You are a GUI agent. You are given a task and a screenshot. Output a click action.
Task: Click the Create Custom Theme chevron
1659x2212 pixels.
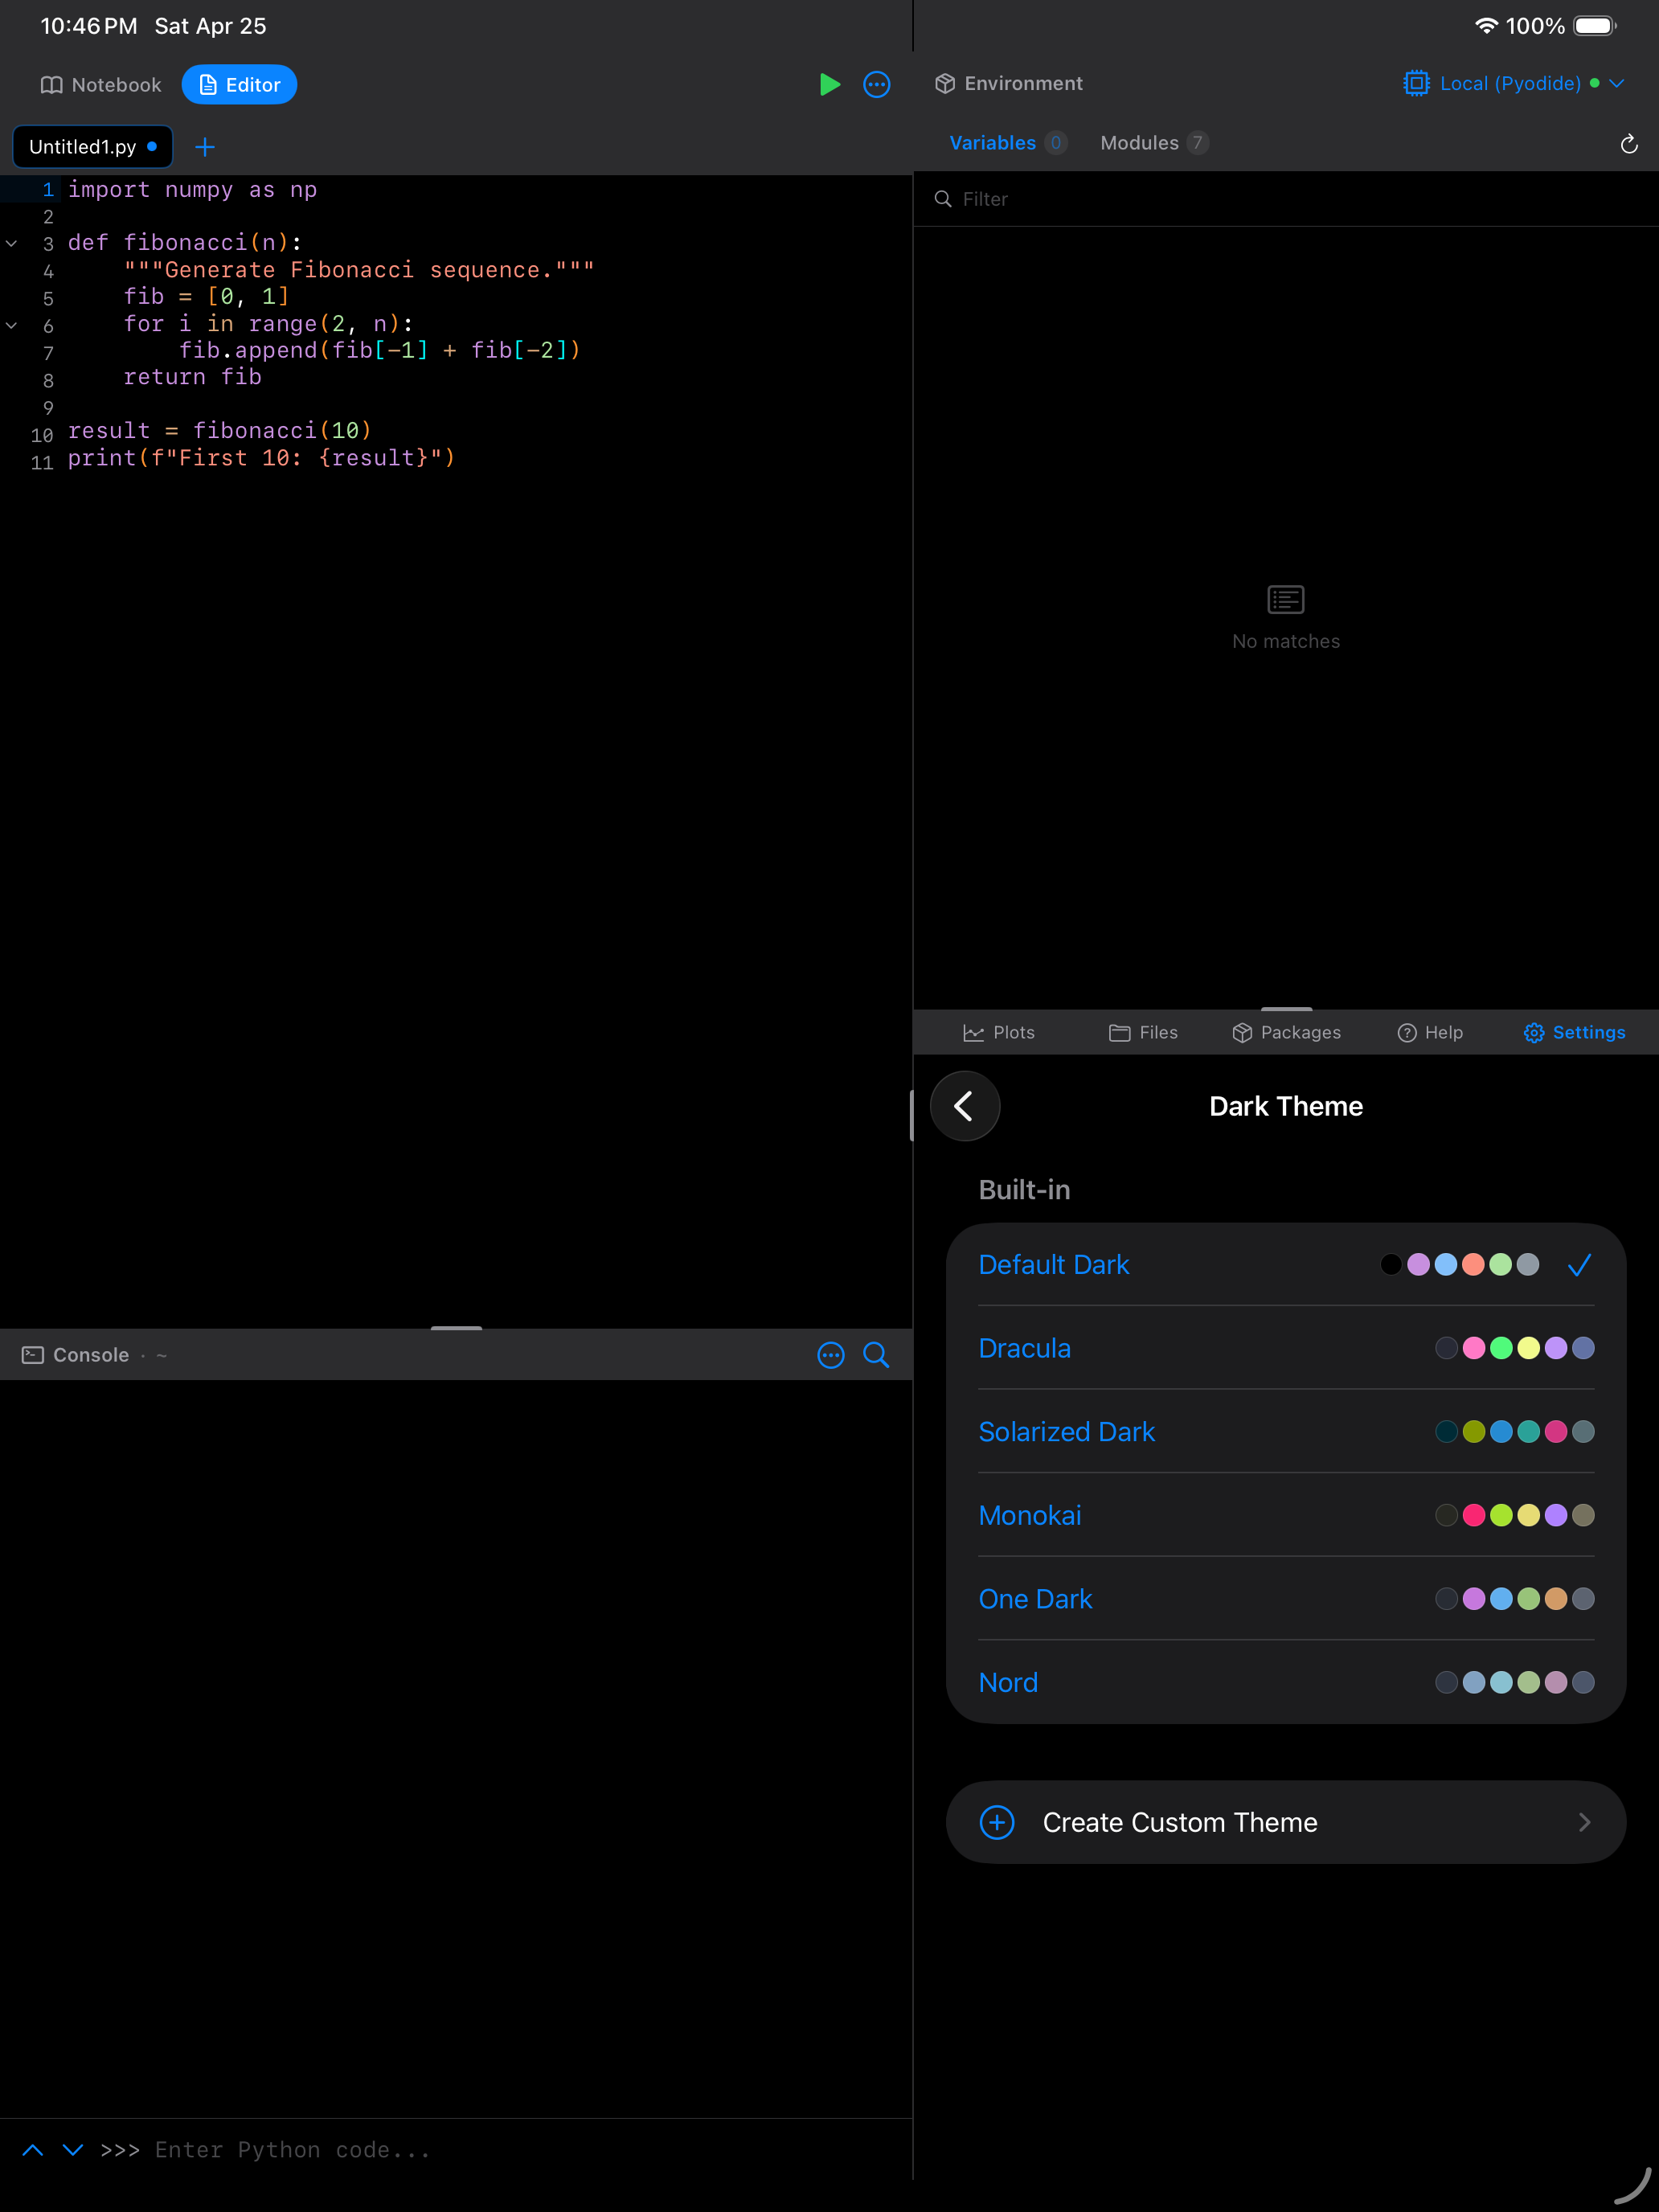[1584, 1822]
